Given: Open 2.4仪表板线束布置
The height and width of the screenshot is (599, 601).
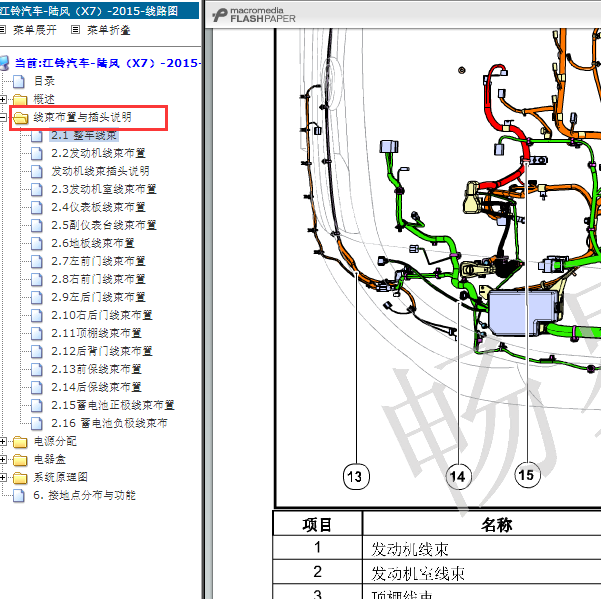Looking at the screenshot, I should click(99, 207).
